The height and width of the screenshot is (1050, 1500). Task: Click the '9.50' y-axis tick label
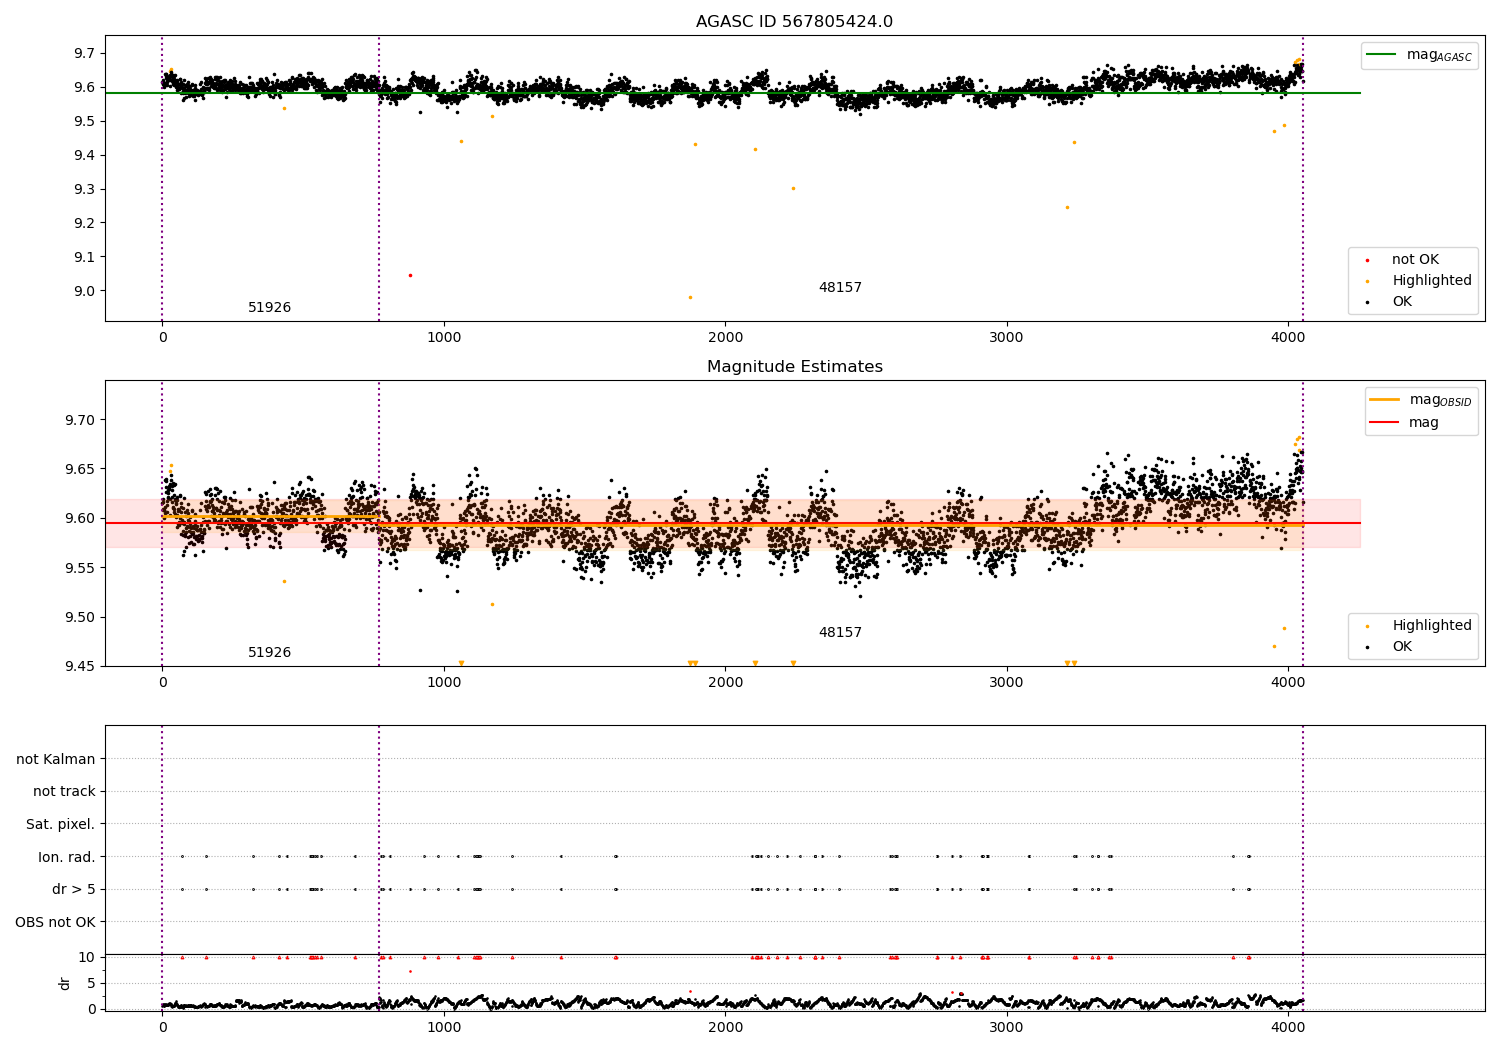(80, 617)
